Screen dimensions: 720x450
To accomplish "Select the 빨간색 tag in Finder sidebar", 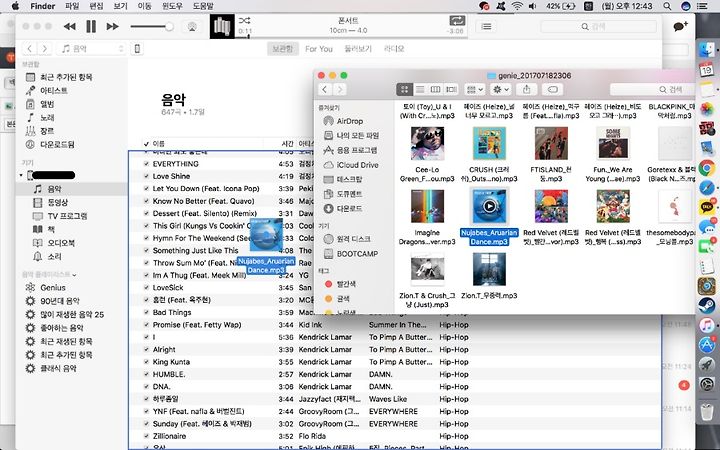I will coord(346,284).
